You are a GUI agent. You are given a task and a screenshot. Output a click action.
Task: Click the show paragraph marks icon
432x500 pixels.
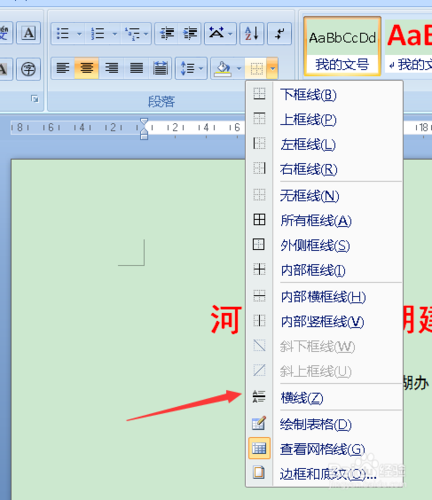click(x=279, y=33)
